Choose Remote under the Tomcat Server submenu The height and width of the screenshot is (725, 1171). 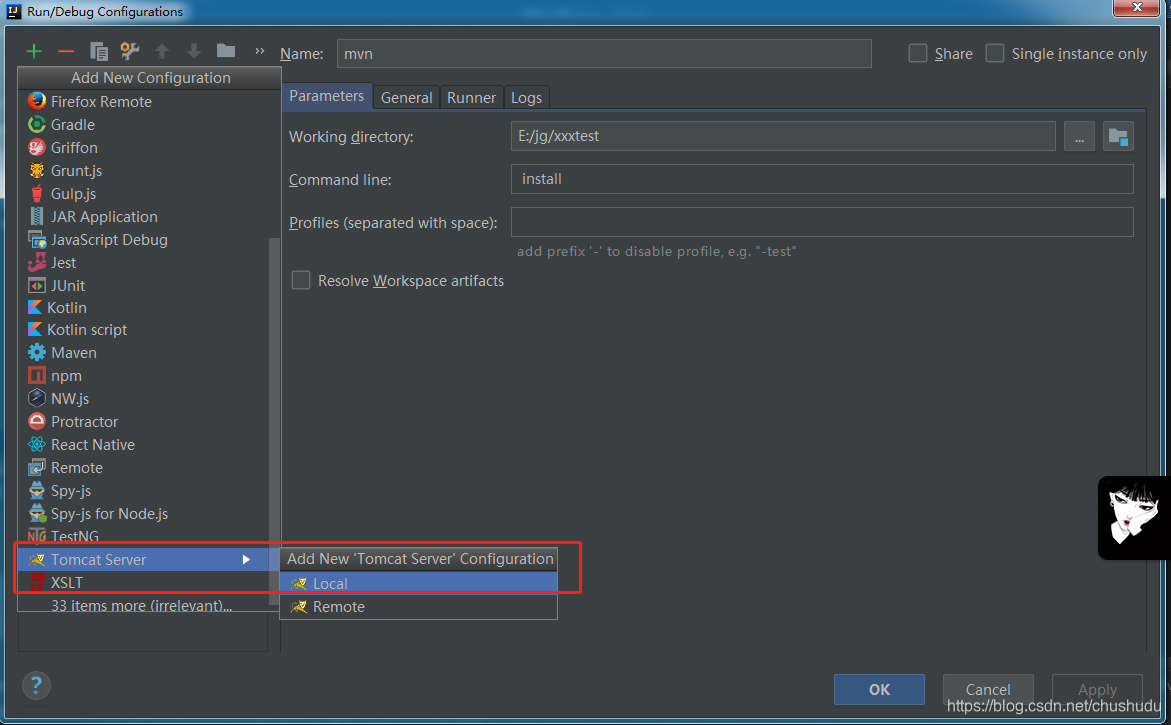pyautogui.click(x=418, y=607)
